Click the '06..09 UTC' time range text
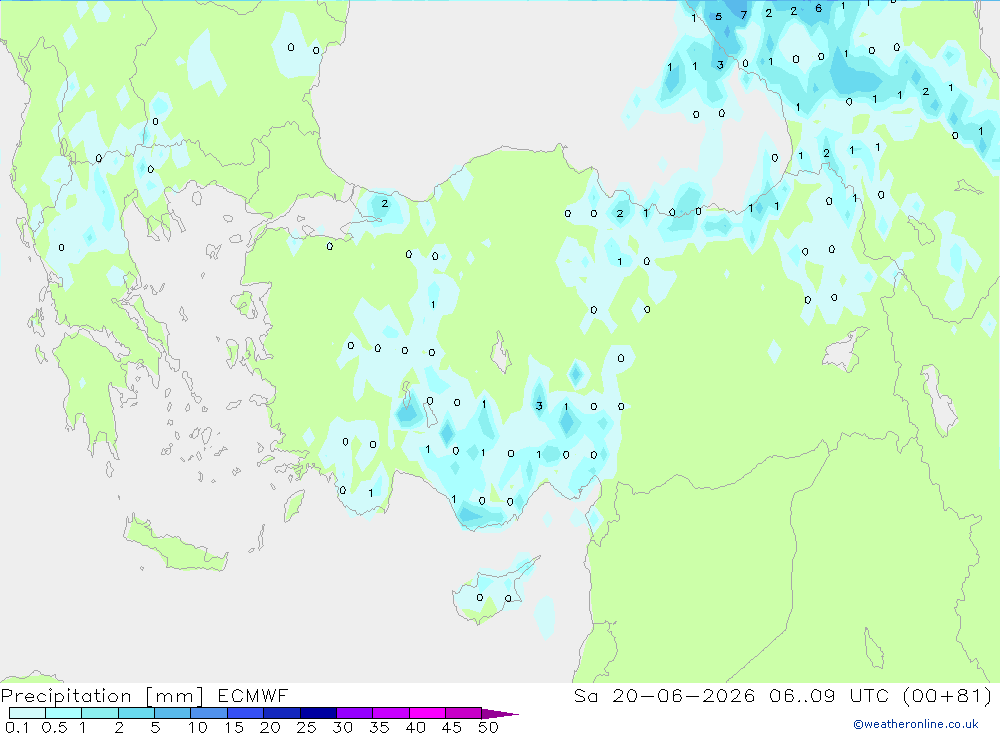 coord(829,695)
